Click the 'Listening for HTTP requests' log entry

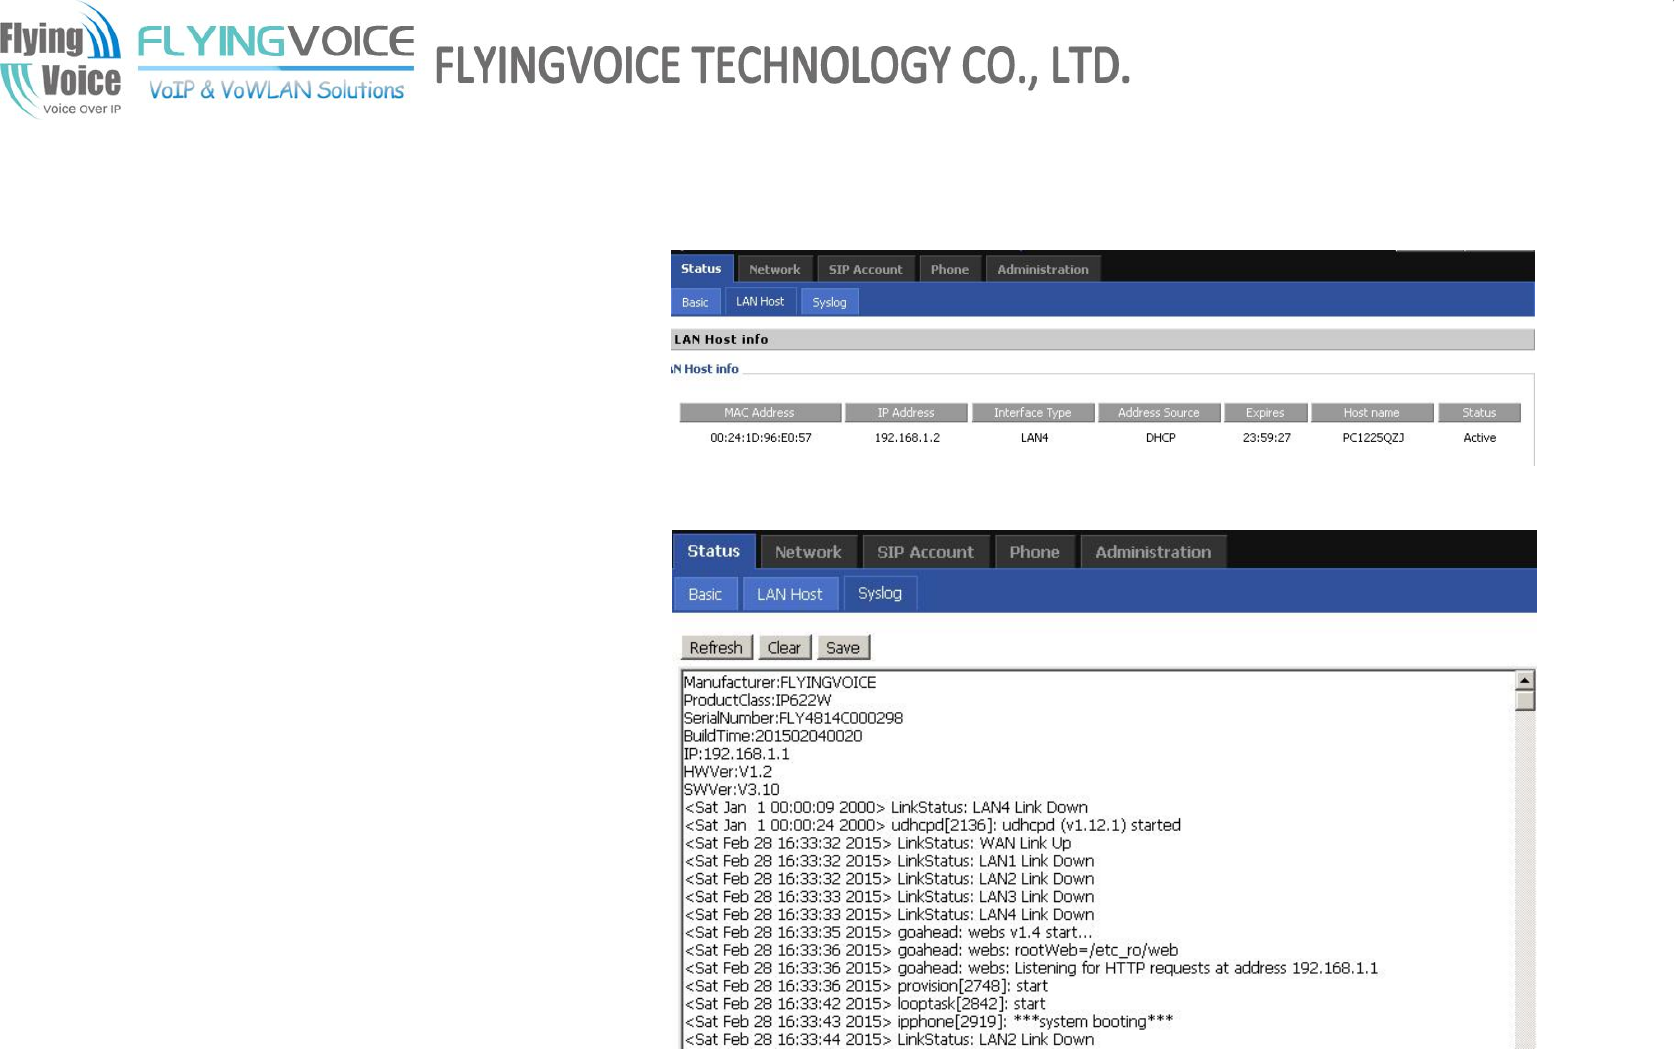click(1031, 969)
